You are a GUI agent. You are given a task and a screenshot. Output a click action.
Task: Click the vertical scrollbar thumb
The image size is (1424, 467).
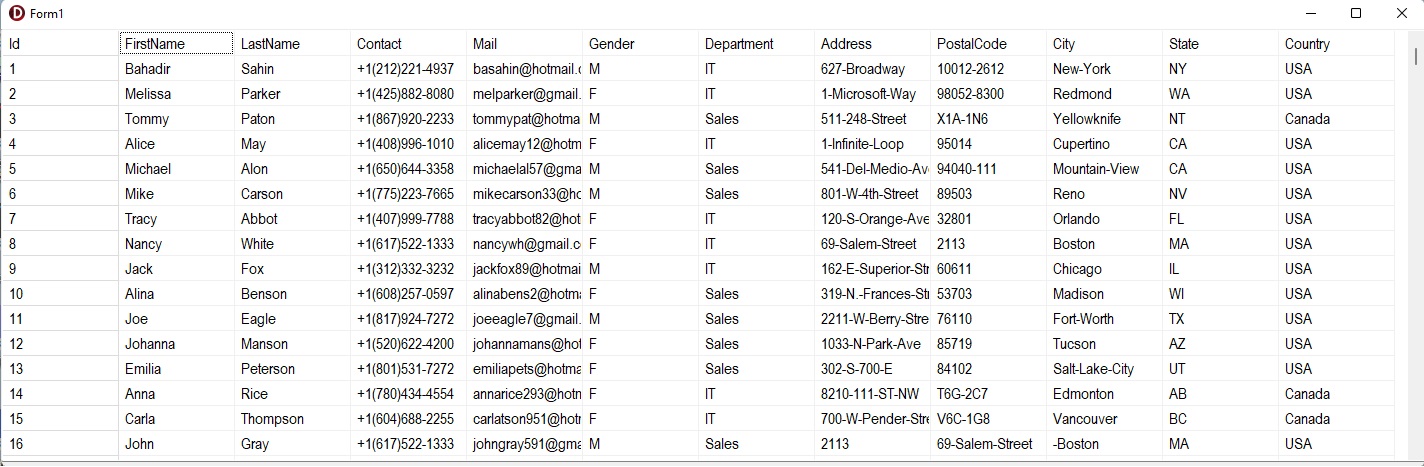[x=1416, y=55]
